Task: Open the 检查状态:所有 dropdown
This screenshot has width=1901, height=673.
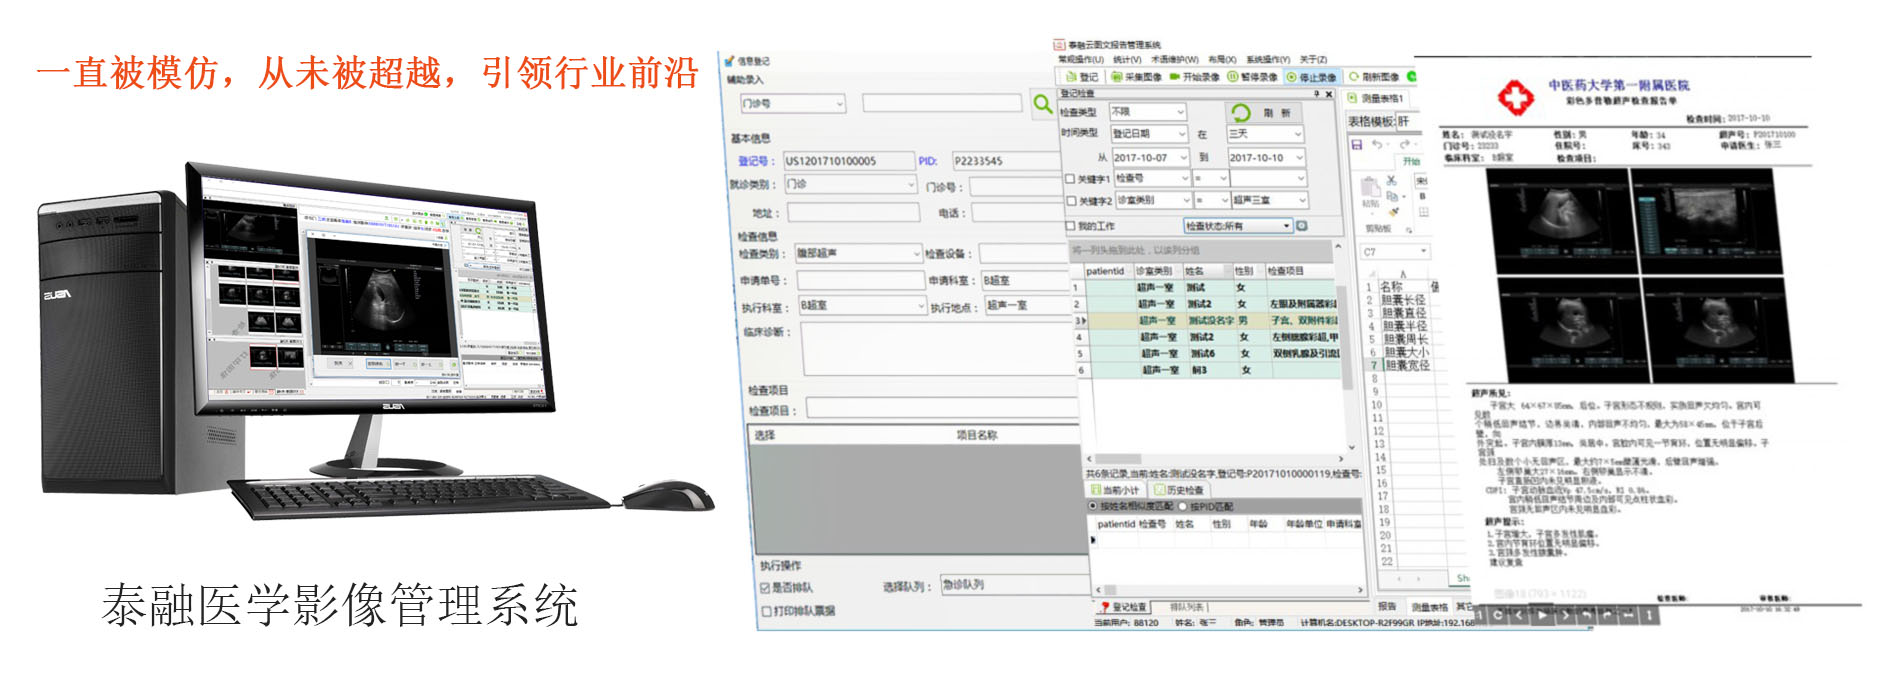Action: 1238,226
